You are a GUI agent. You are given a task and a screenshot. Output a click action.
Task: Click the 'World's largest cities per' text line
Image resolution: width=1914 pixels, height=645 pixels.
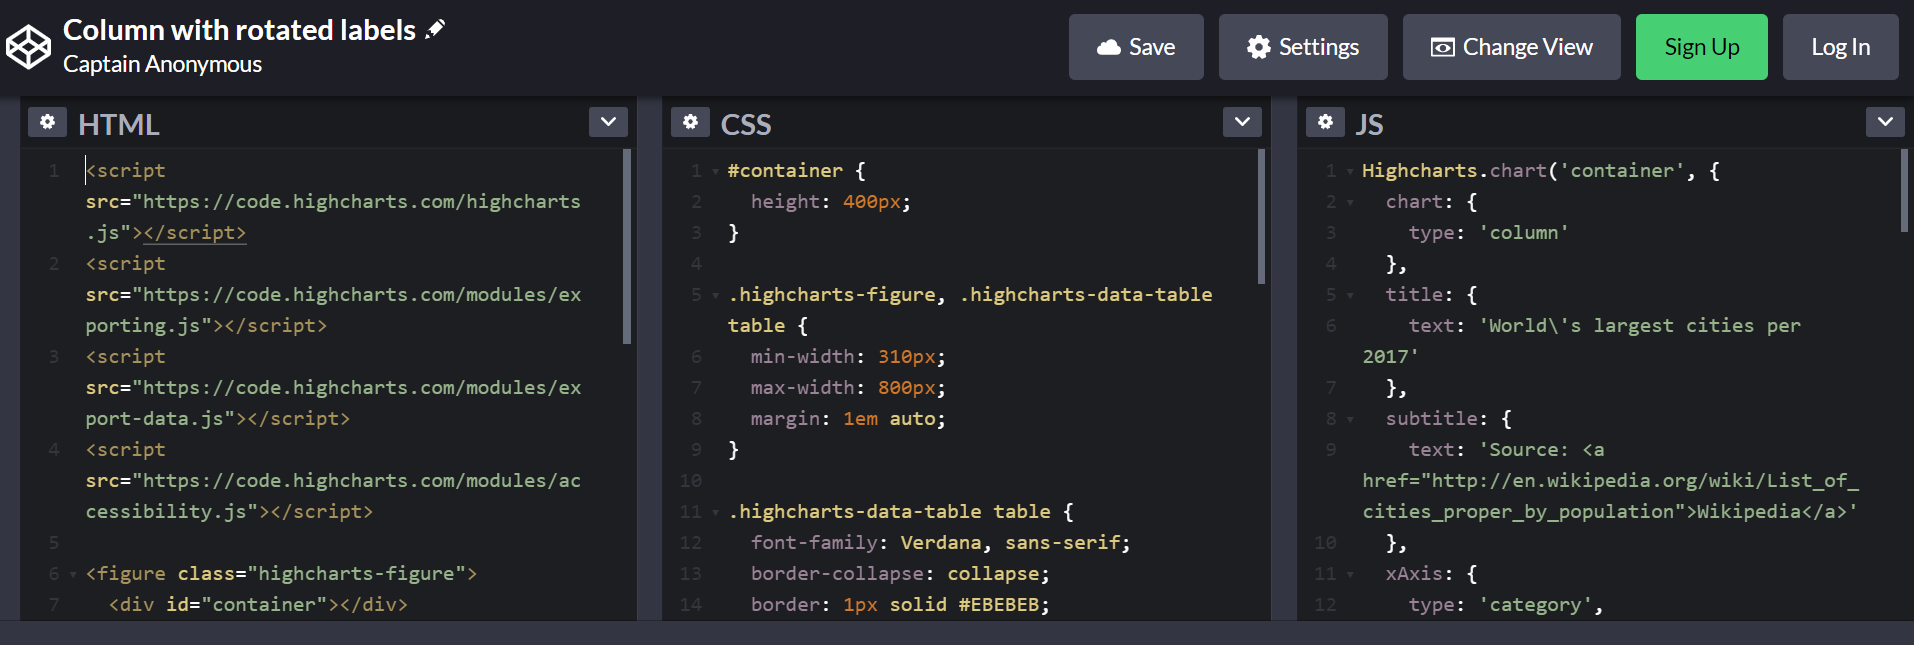tap(1604, 326)
